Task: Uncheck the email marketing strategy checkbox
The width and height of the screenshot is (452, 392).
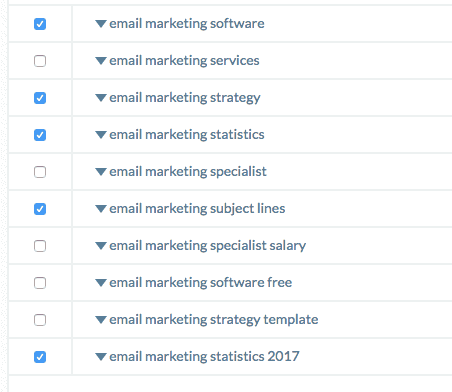Action: (40, 98)
